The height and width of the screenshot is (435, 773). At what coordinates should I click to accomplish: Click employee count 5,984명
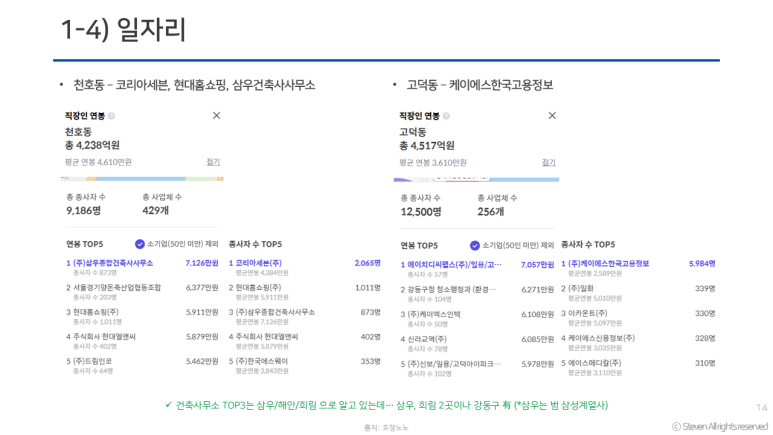point(702,263)
